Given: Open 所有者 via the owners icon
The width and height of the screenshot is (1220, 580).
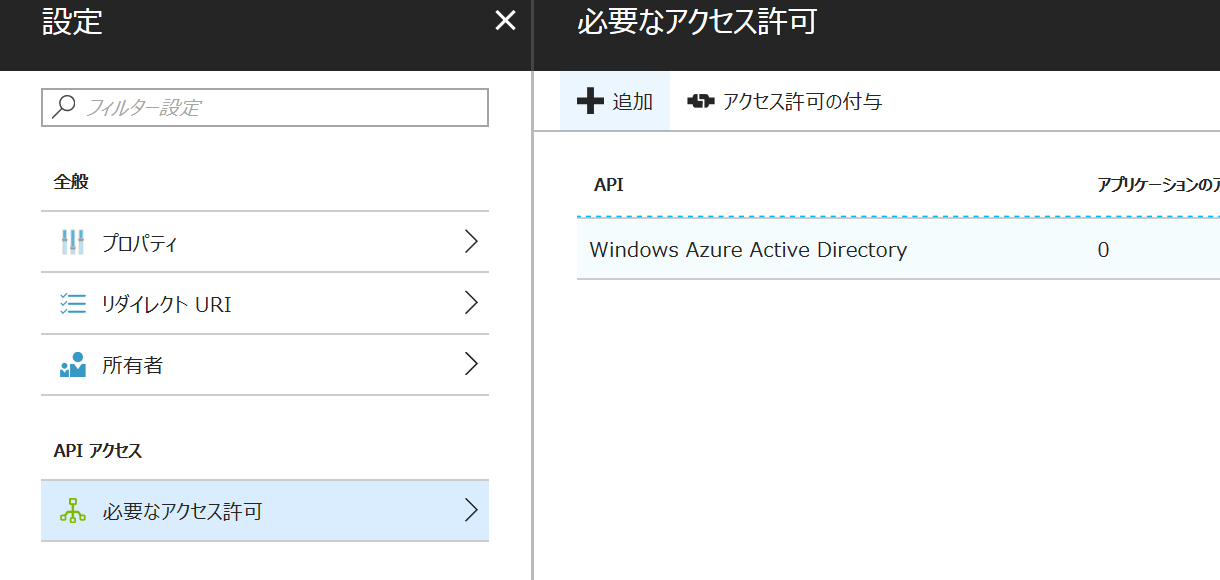Looking at the screenshot, I should (x=74, y=364).
